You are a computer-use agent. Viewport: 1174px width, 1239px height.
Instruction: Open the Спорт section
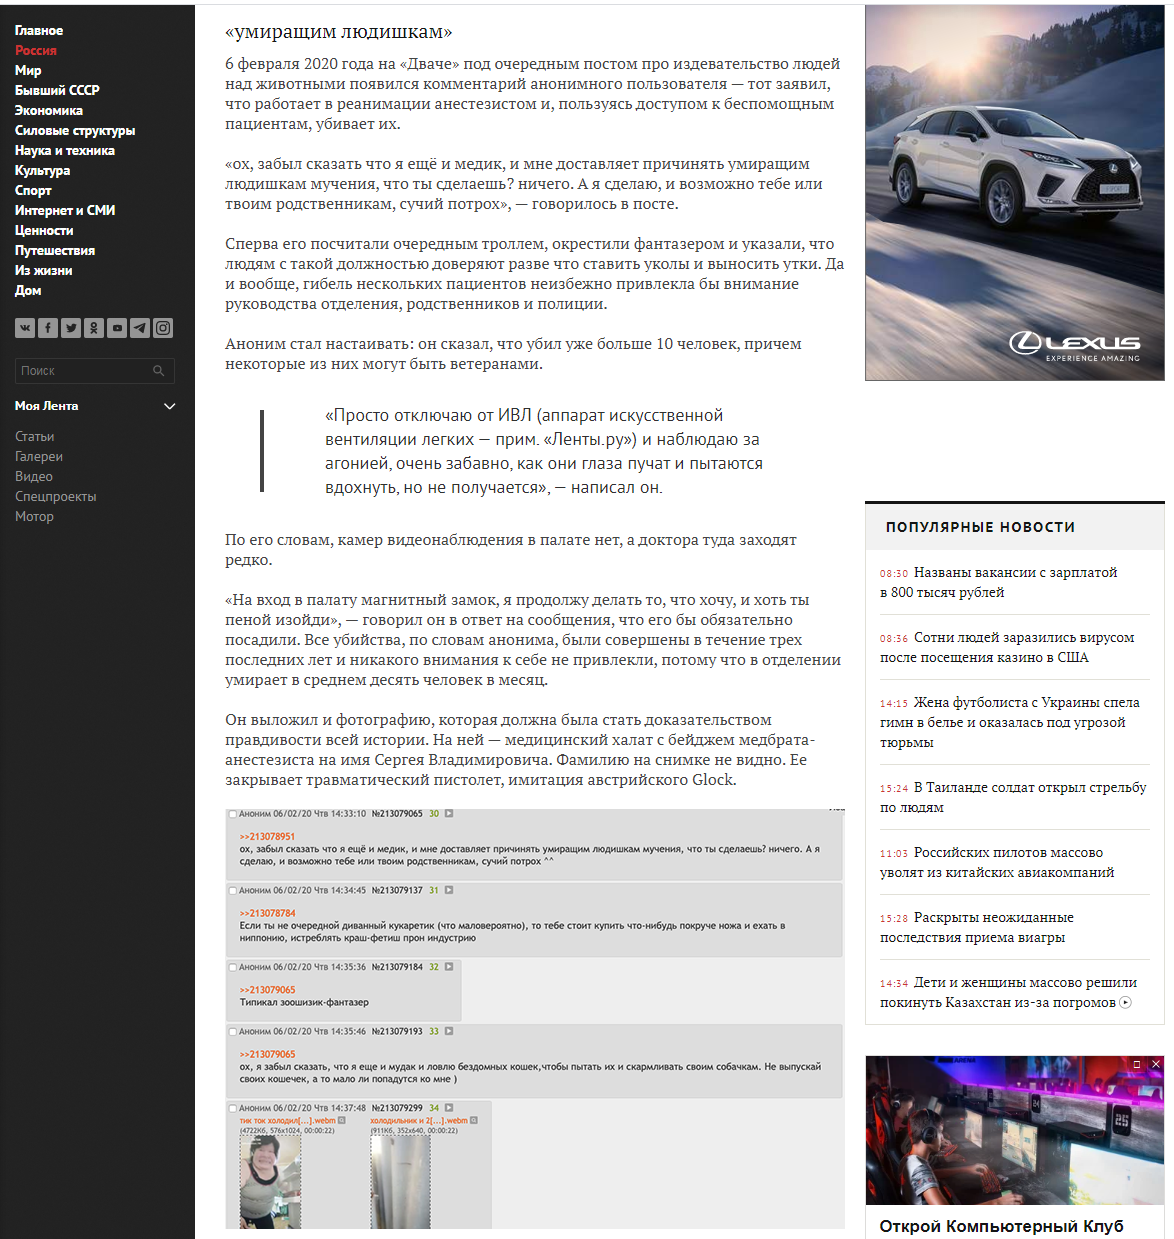pos(33,191)
